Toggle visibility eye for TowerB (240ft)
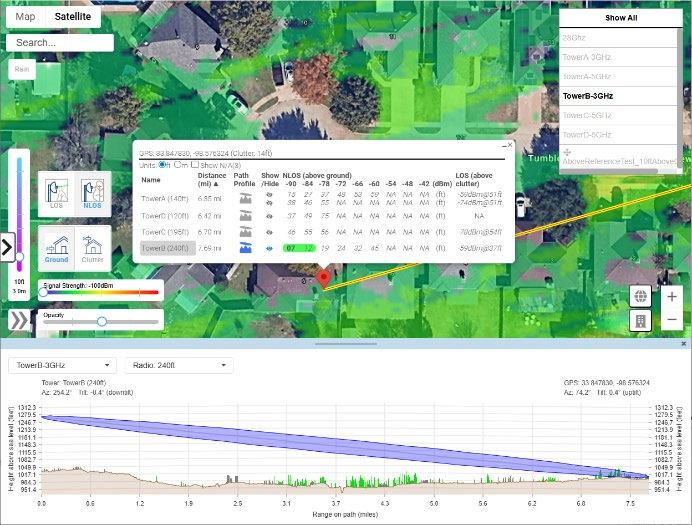Image resolution: width=692 pixels, height=525 pixels. 270,247
